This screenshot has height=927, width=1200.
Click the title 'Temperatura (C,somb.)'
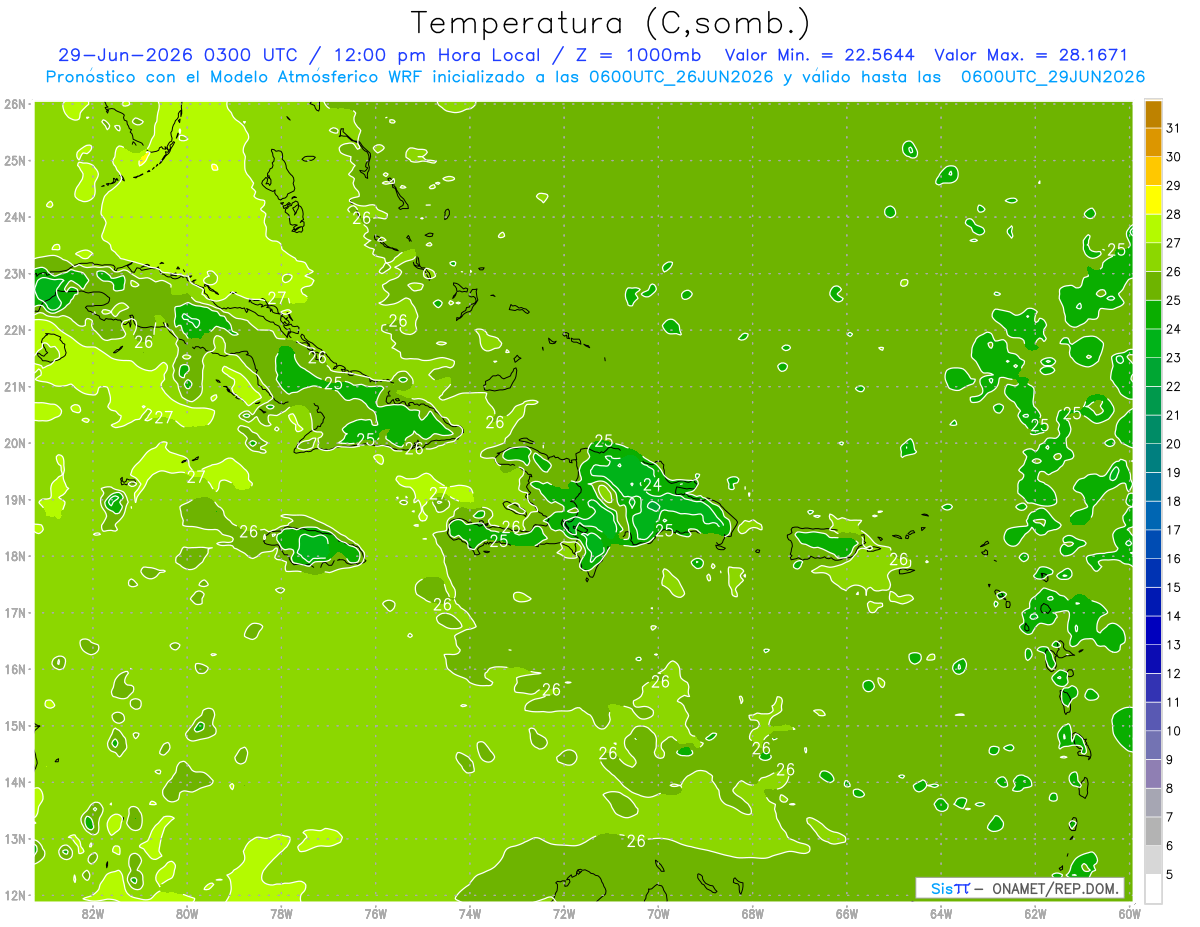tap(611, 23)
